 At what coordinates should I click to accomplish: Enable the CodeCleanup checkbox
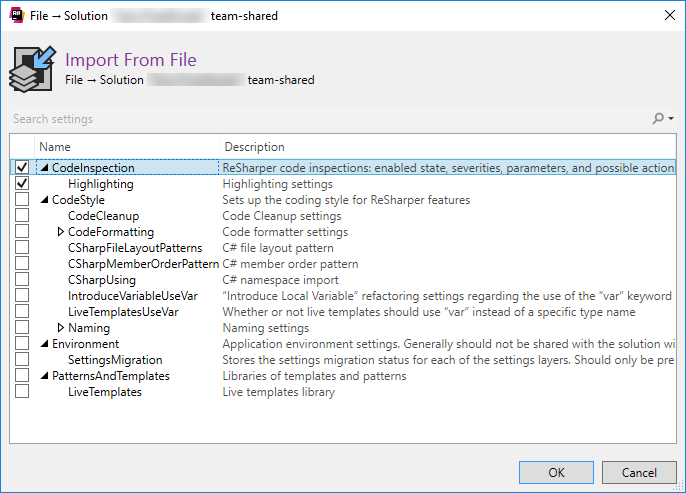pyautogui.click(x=22, y=215)
